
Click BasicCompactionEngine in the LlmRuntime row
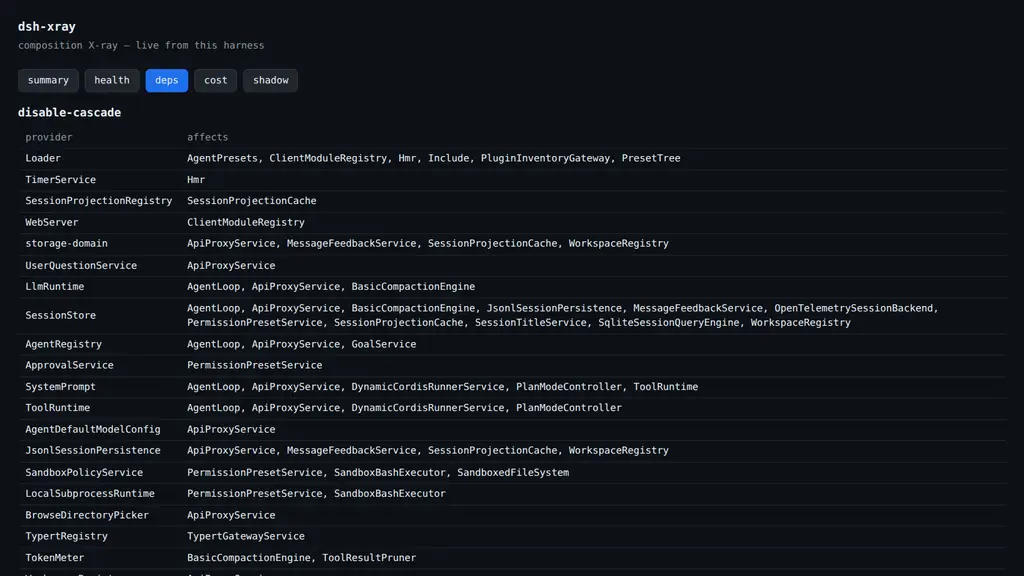[413, 286]
